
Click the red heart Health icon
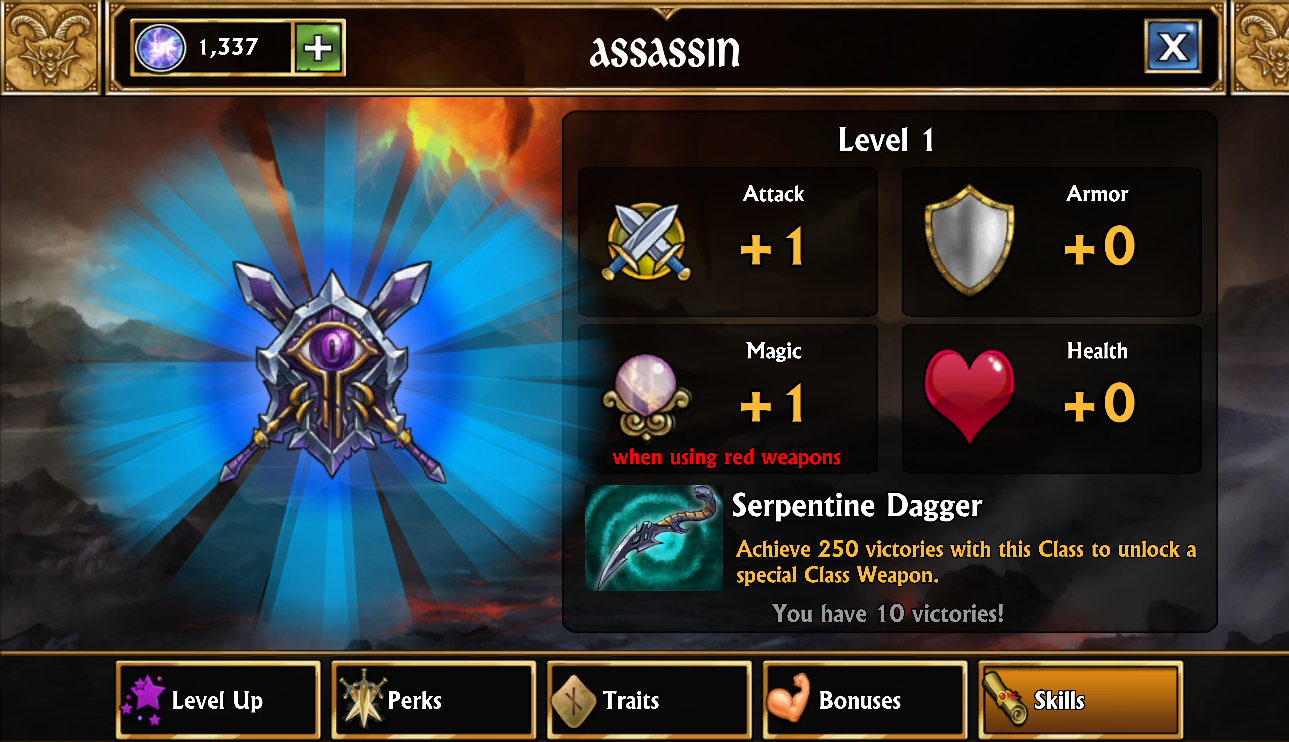click(x=969, y=395)
